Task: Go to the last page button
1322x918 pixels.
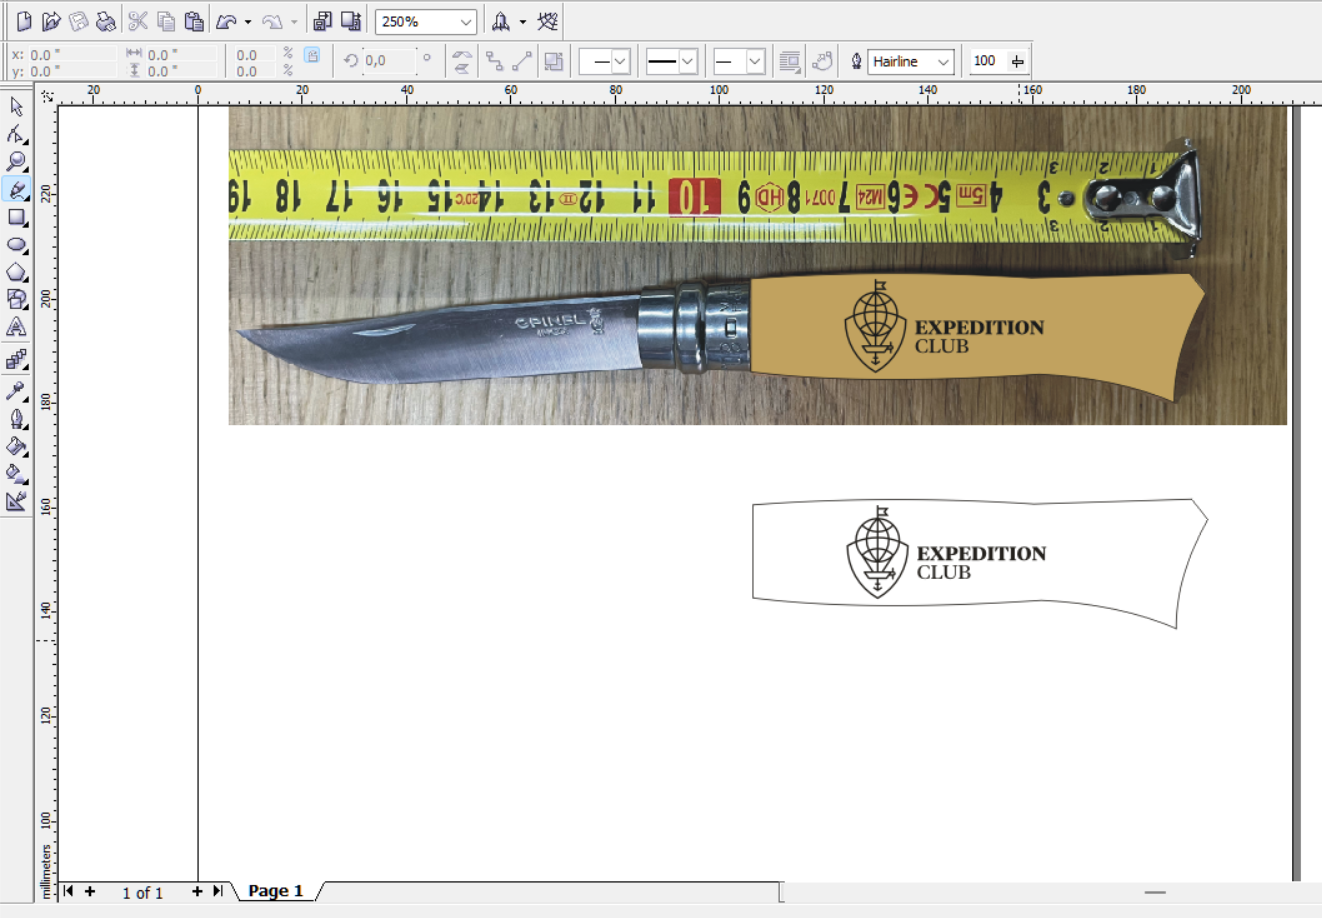Action: pyautogui.click(x=217, y=891)
